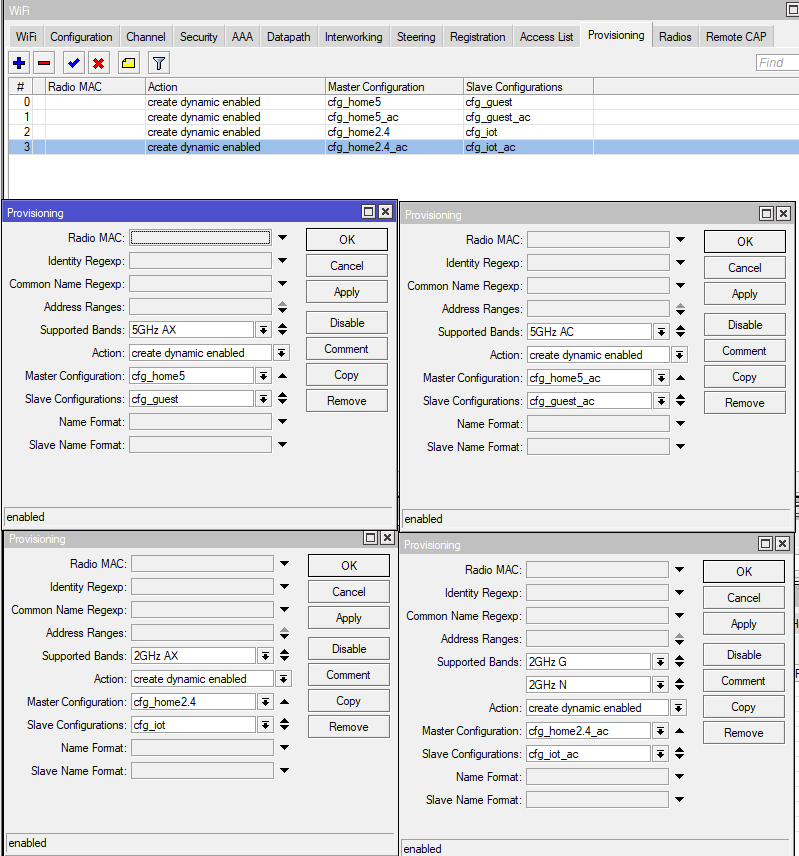Click Copy in the cfg_iot_ac Provisioning dialog
799x856 pixels.
point(743,707)
